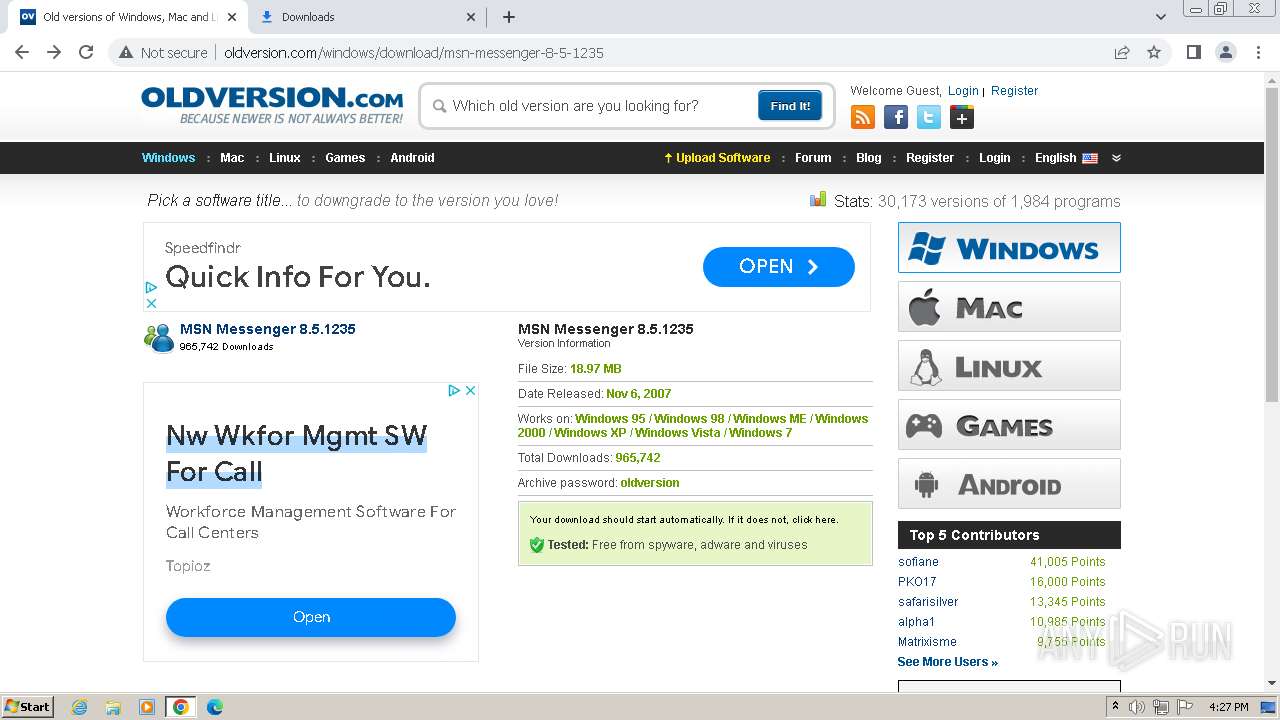Share this page icon in address bar
The image size is (1280, 720).
pyautogui.click(x=1122, y=52)
